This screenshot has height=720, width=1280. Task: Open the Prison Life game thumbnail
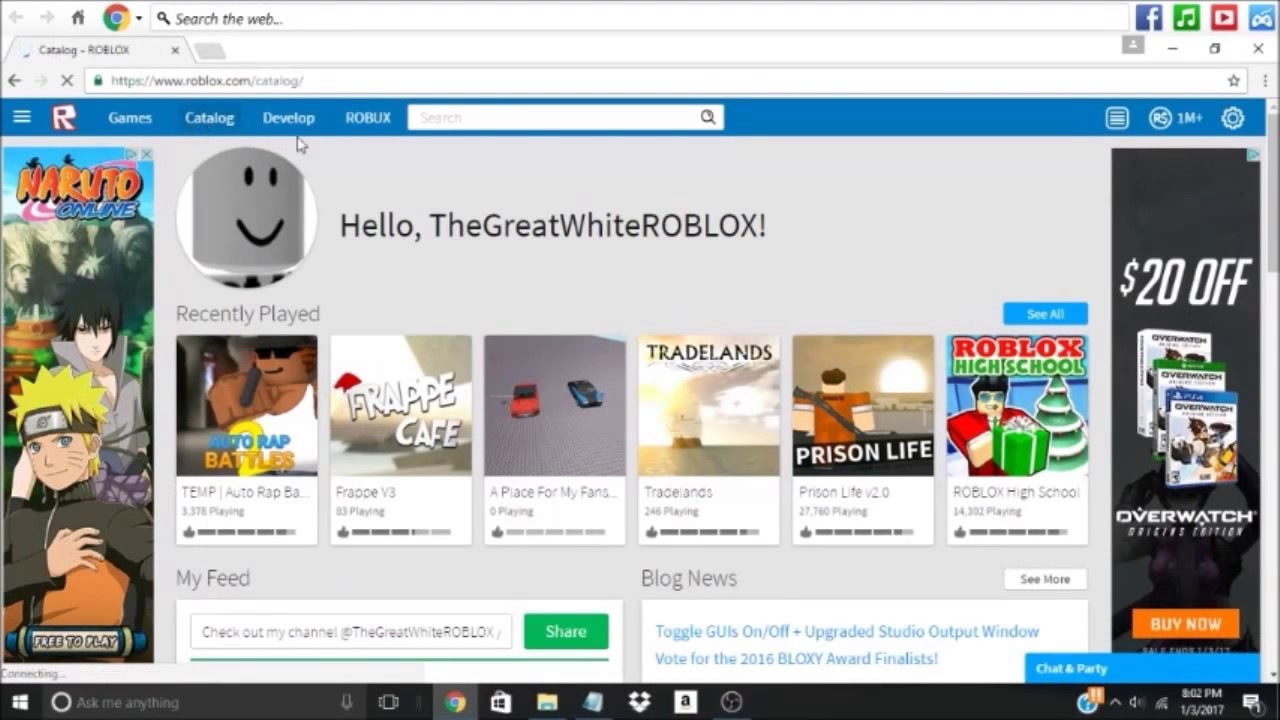(x=863, y=406)
